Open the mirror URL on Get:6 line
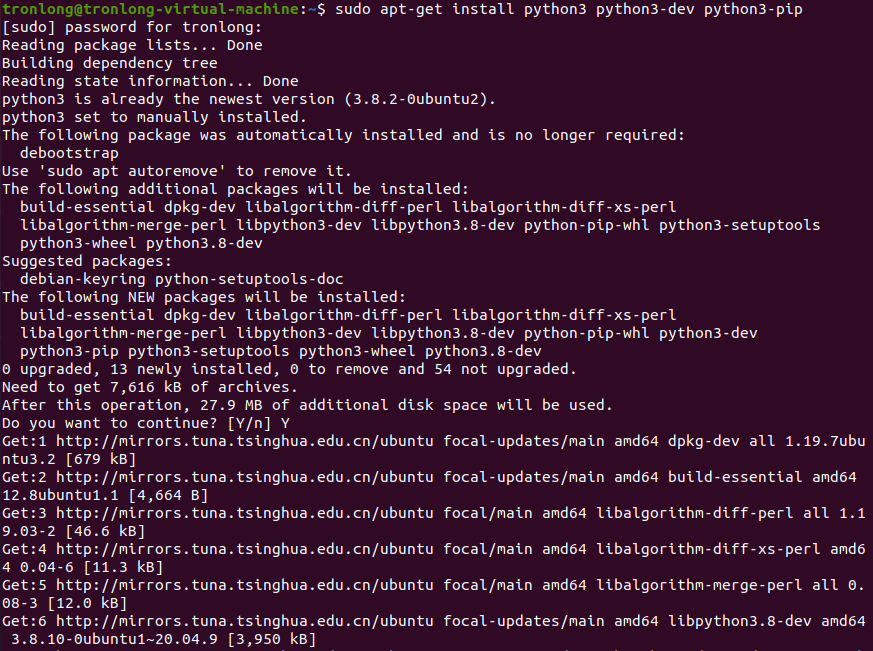873x651 pixels. point(245,621)
